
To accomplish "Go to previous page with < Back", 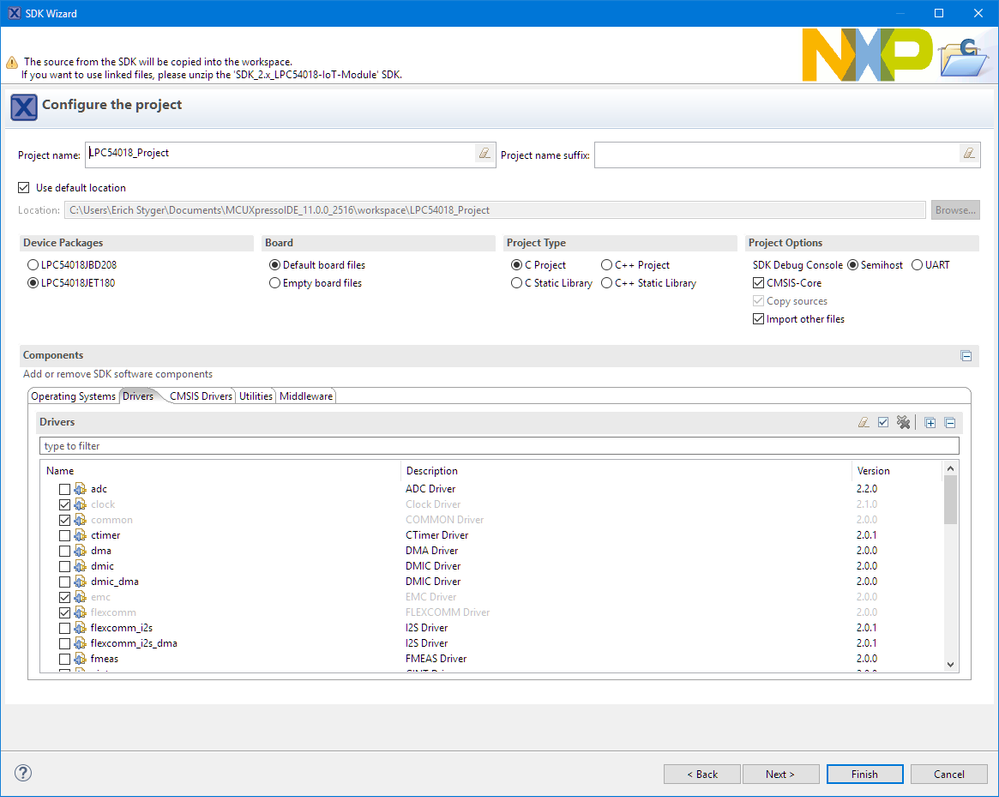I will coord(702,774).
